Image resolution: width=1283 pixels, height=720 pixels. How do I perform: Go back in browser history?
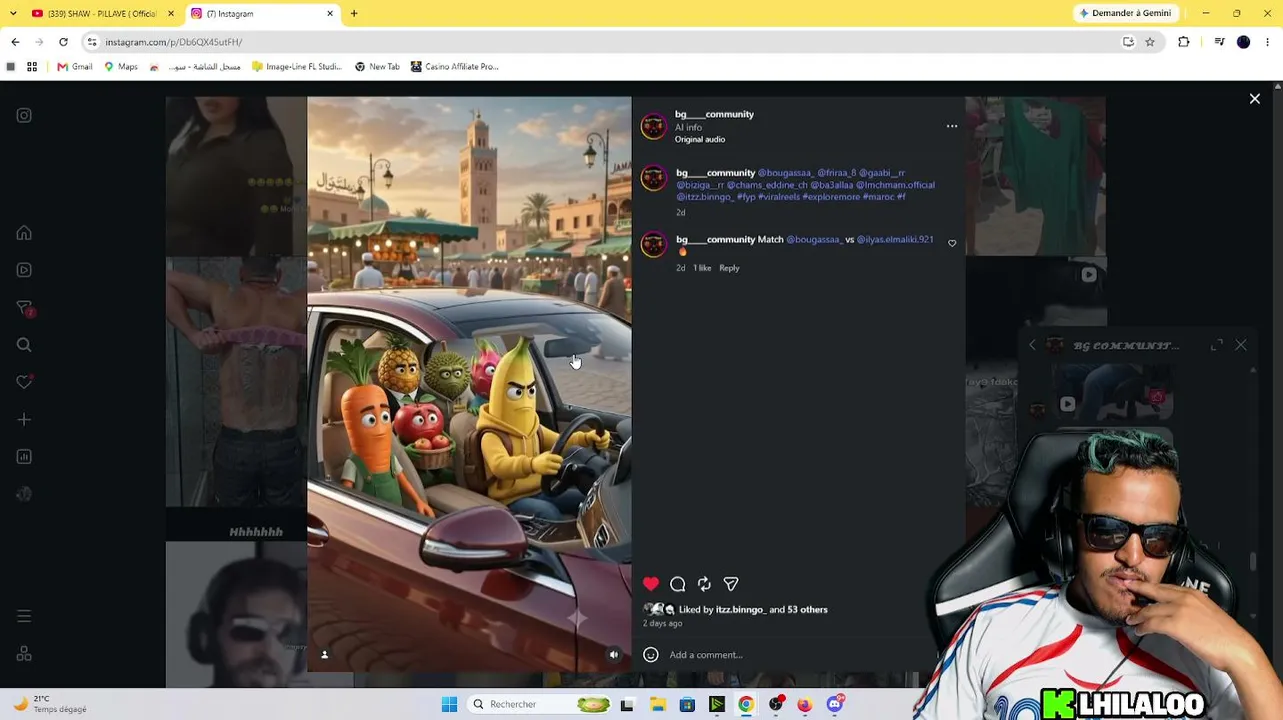click(15, 42)
